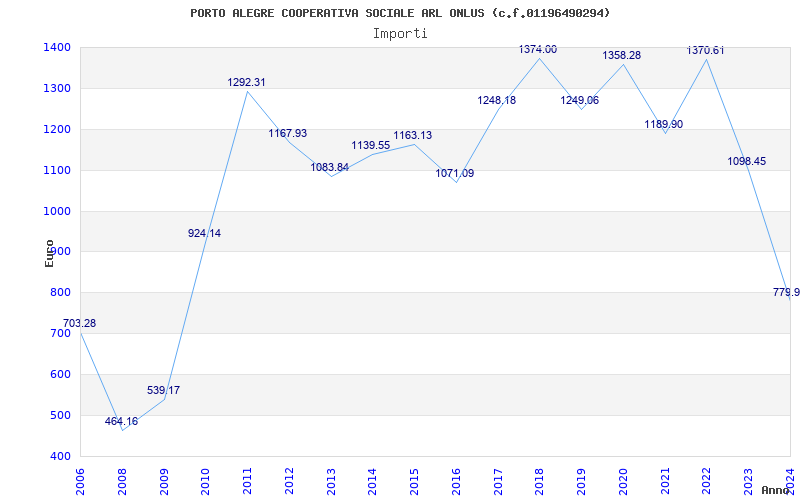This screenshot has height=500, width=800.
Task: Click the Anno x-axis title
Action: coord(776,490)
